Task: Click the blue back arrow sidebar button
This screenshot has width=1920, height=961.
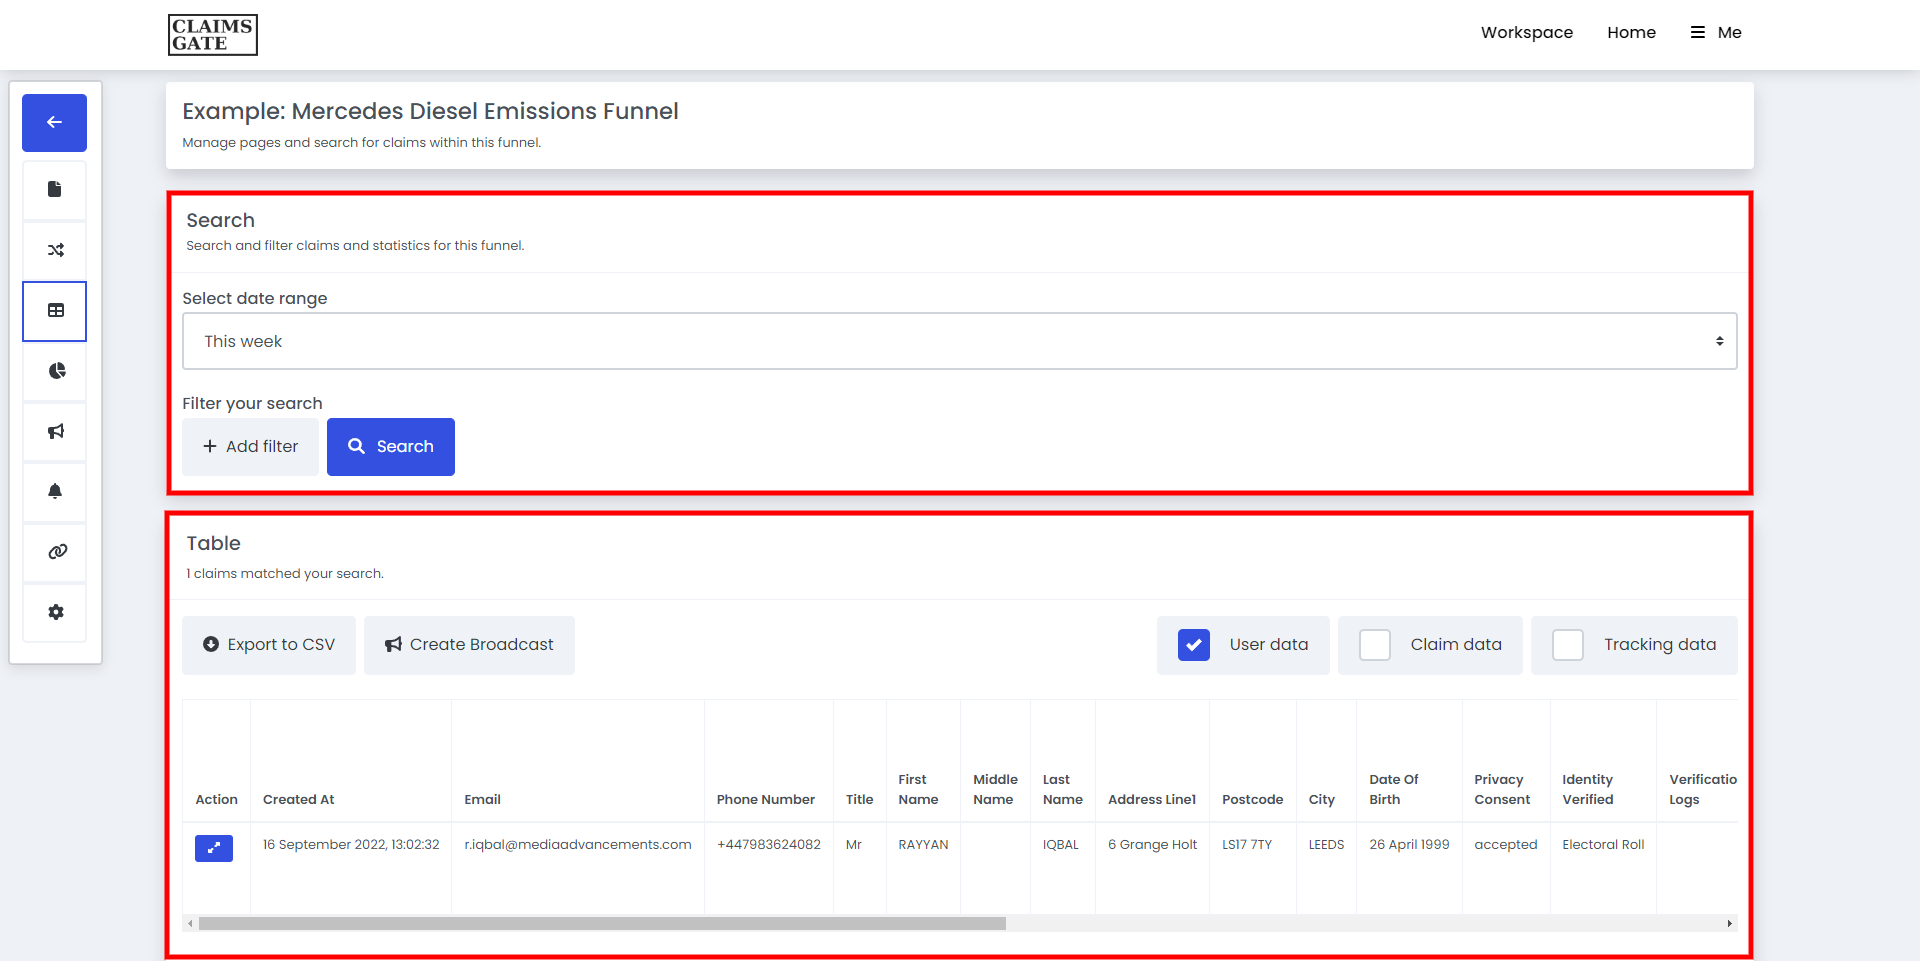Action: tap(54, 123)
